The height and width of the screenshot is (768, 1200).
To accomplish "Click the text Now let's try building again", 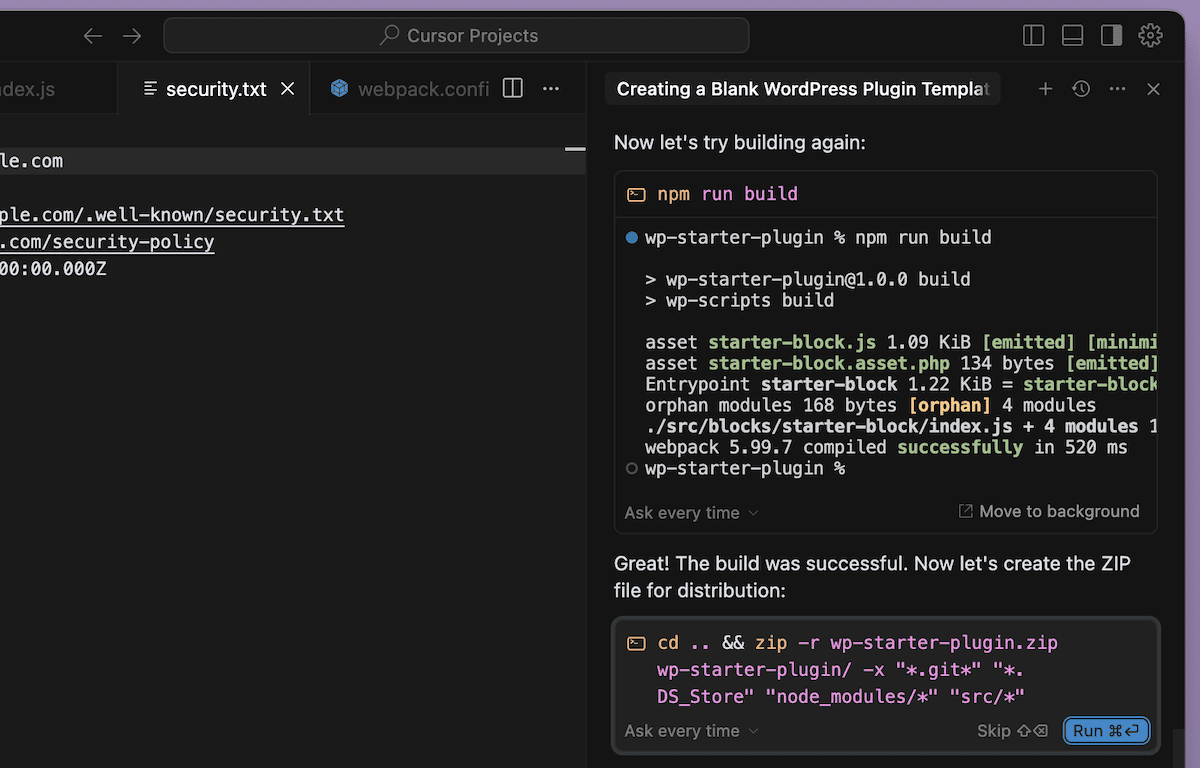I will [x=740, y=142].
